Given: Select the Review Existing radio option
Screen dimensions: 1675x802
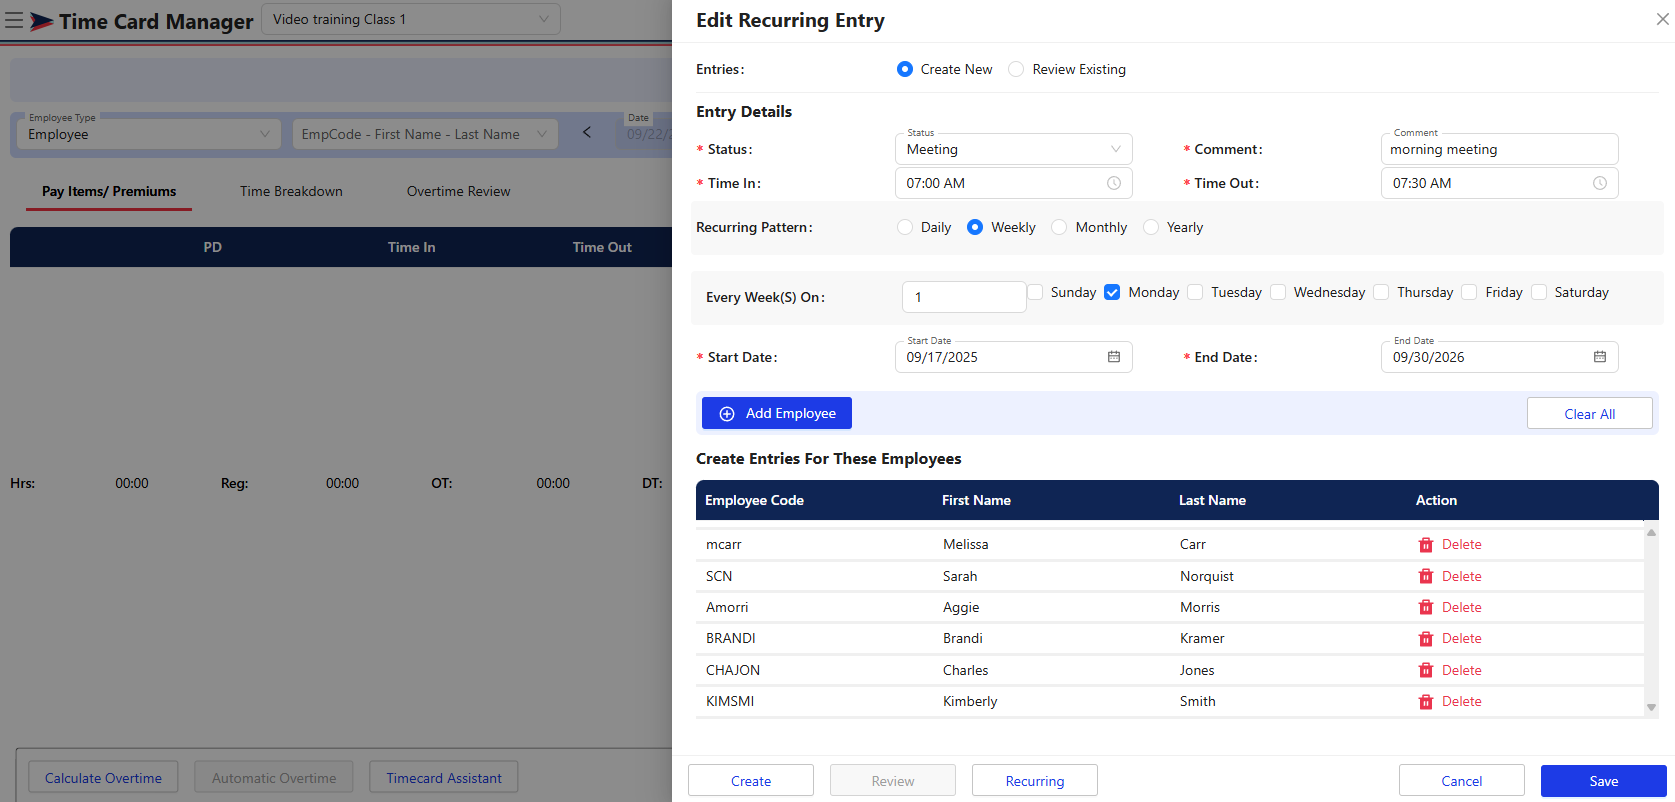Looking at the screenshot, I should coord(1016,69).
